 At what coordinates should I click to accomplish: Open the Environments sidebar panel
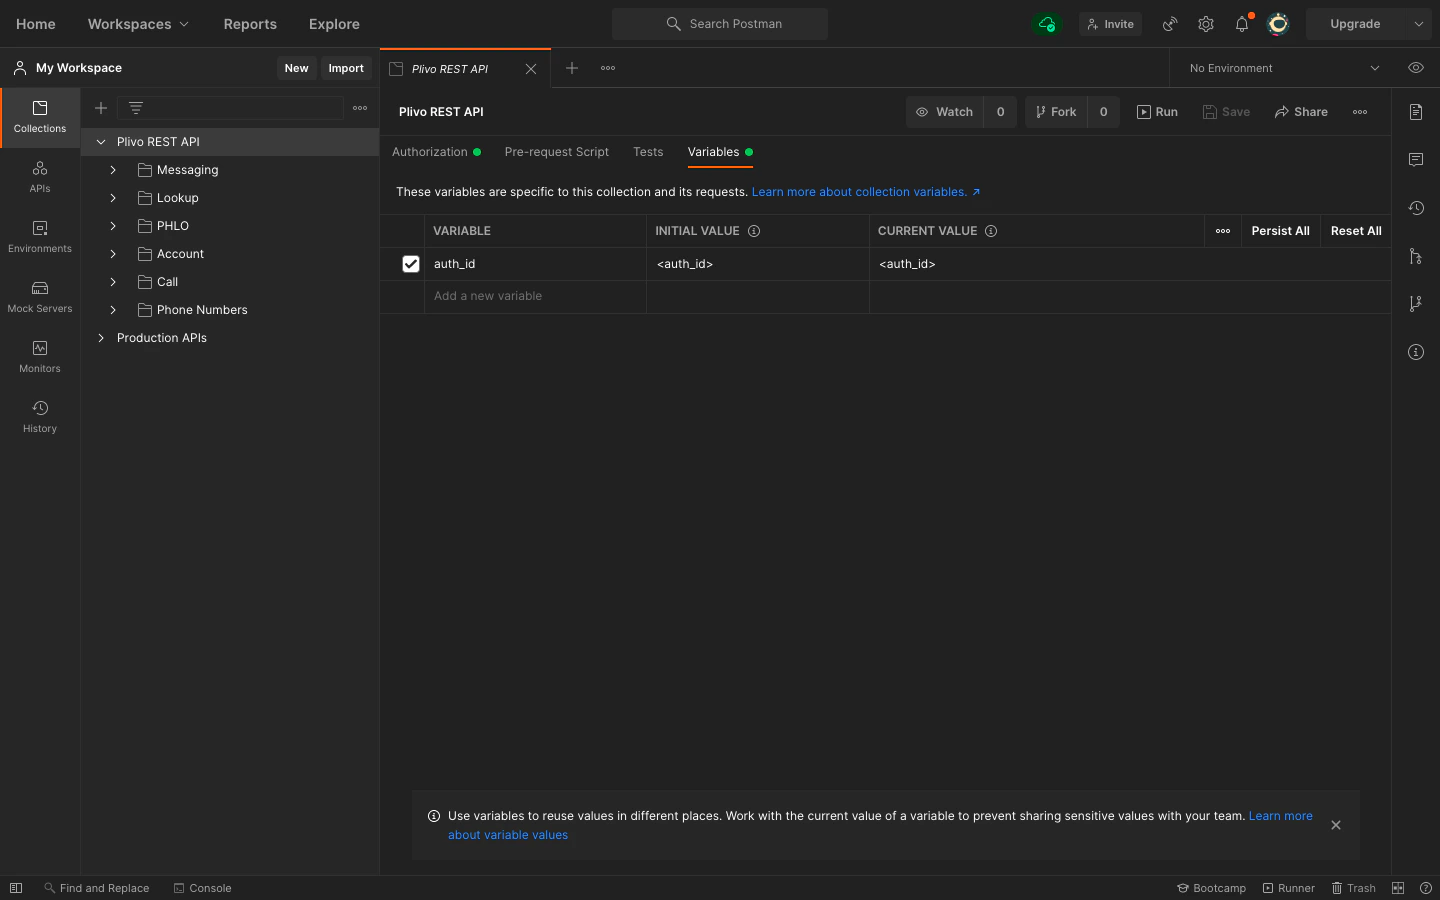[40, 236]
